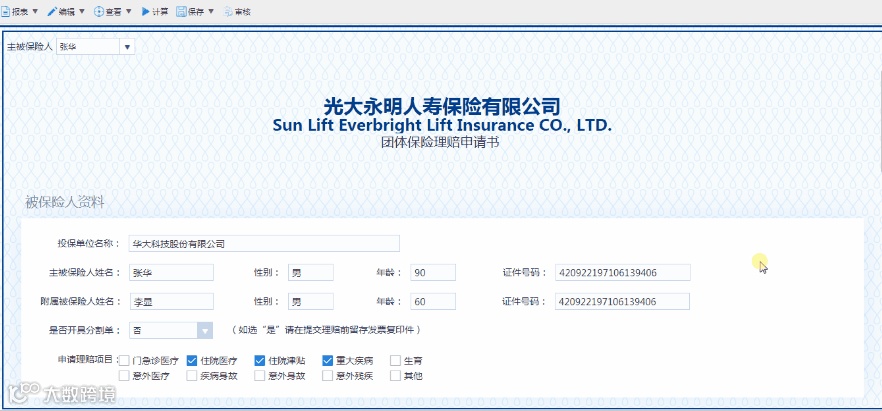Image resolution: width=882 pixels, height=411 pixels.
Task: Click the 主被保险人姓名 field containing 张华
Action: [171, 273]
